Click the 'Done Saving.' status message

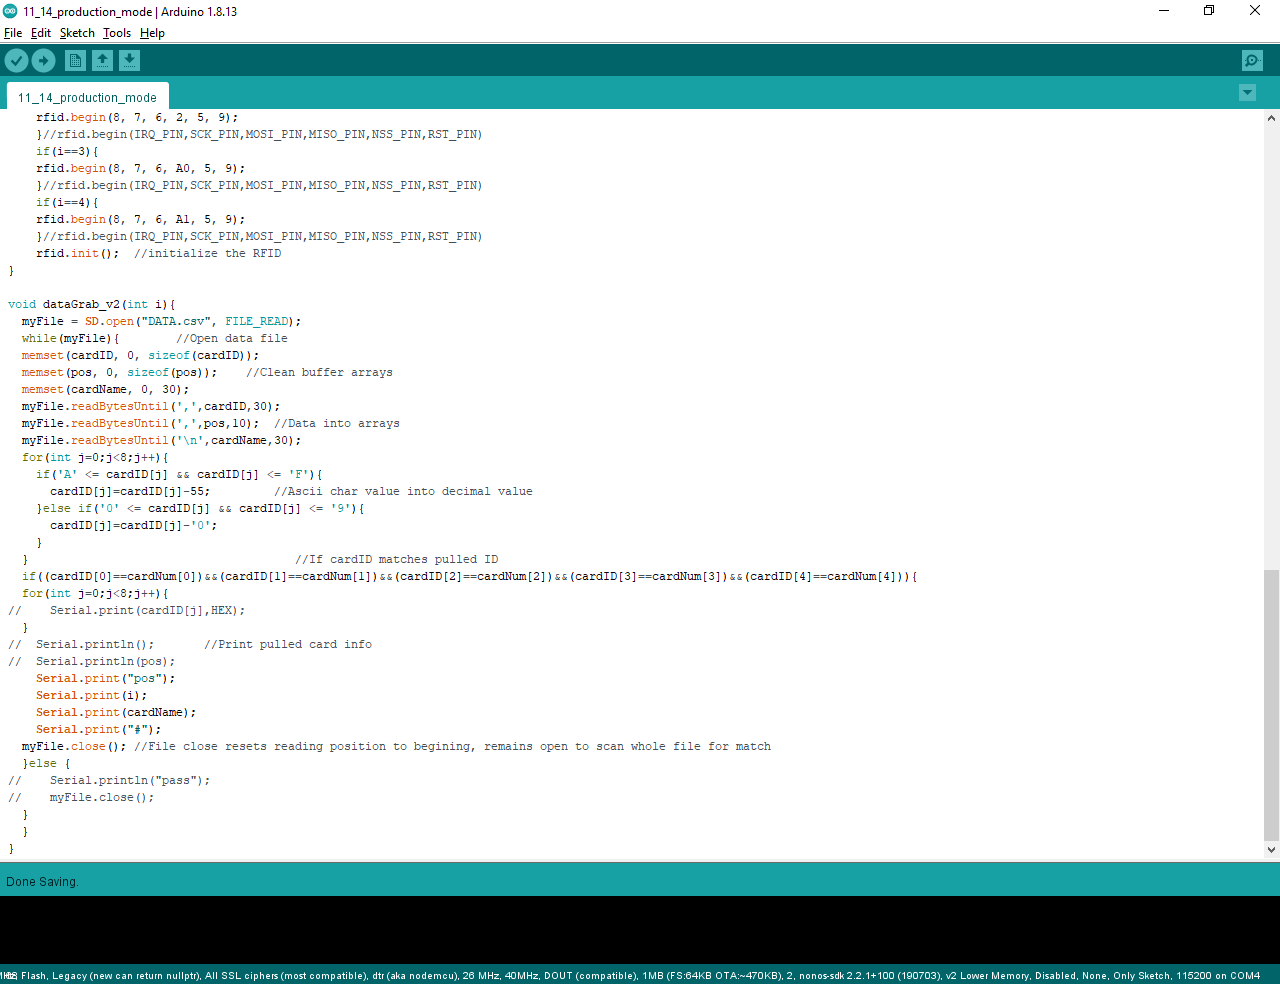tap(42, 882)
